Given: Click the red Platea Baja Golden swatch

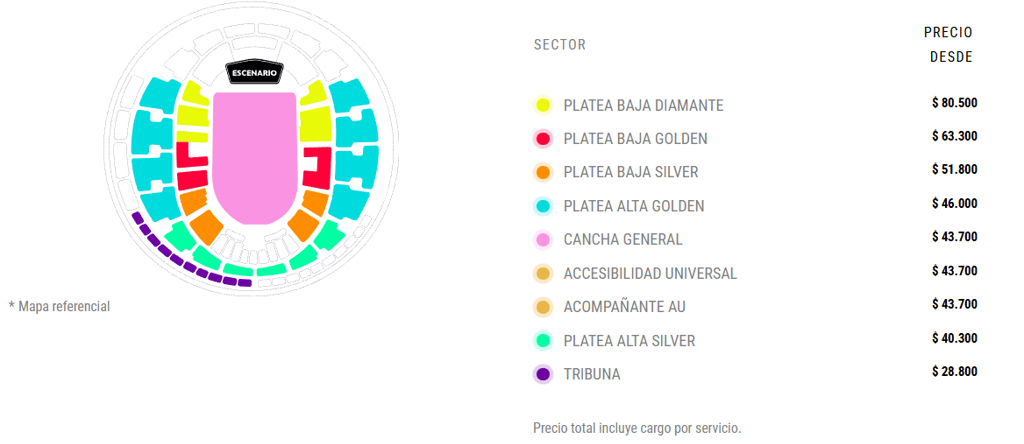Looking at the screenshot, I should point(543,139).
